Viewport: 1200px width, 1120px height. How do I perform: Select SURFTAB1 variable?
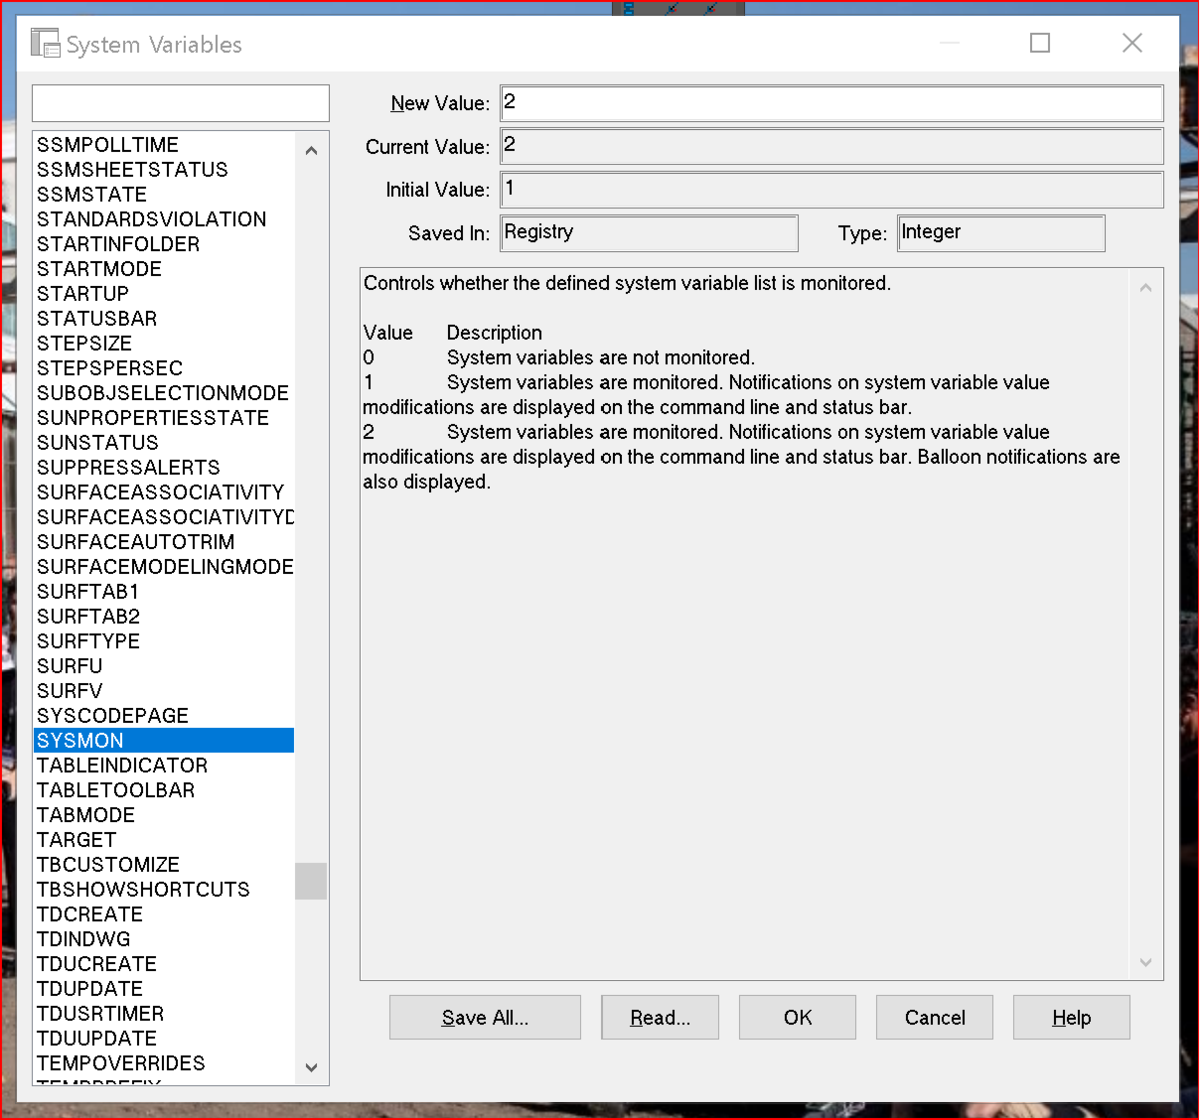click(164, 591)
